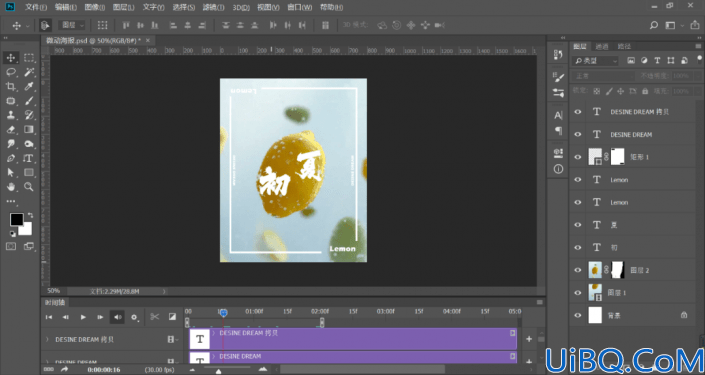Open DESINE DREAM 拷贝 track filmstrip menu

[x=172, y=339]
